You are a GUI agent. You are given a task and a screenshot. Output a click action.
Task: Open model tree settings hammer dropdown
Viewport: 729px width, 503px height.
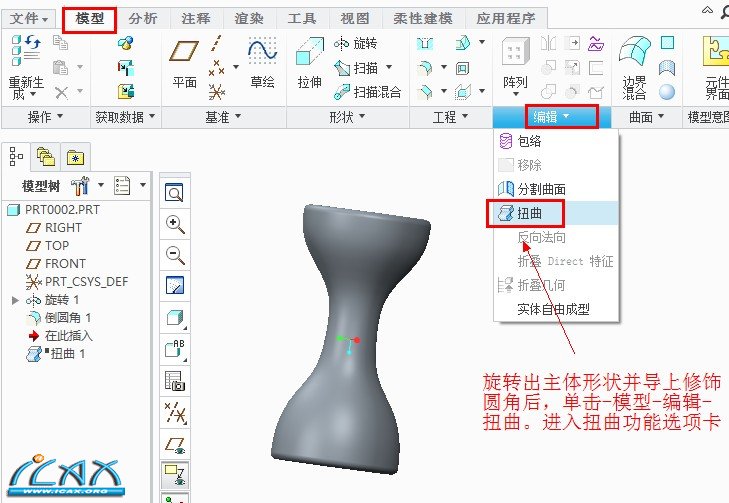click(101, 185)
